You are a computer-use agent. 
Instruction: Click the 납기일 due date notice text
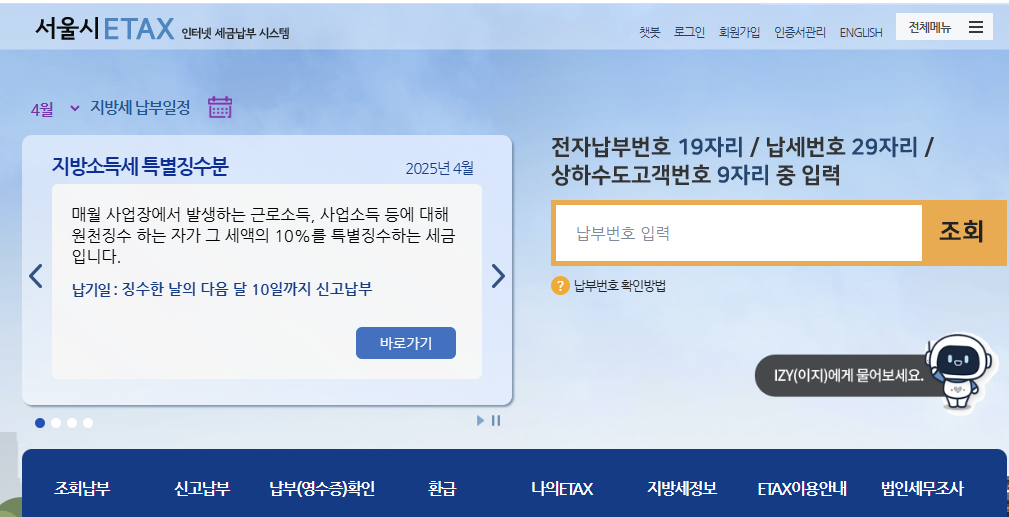[x=222, y=289]
